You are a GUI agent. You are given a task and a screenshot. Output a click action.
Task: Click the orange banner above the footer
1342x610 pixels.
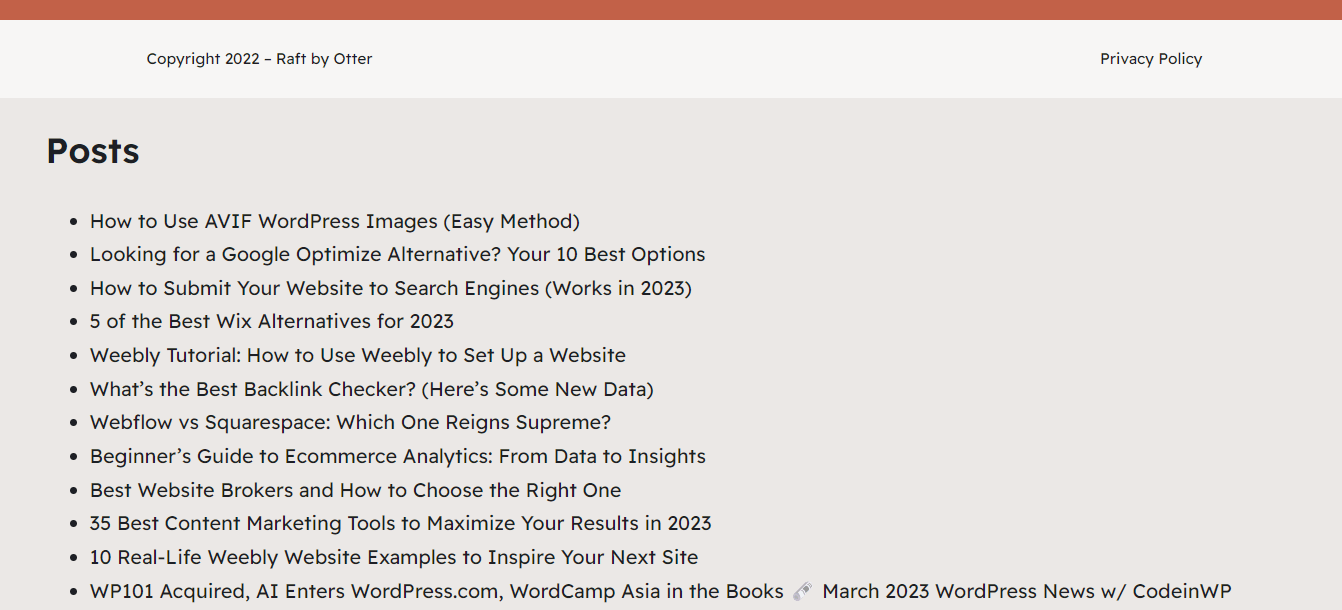[671, 12]
